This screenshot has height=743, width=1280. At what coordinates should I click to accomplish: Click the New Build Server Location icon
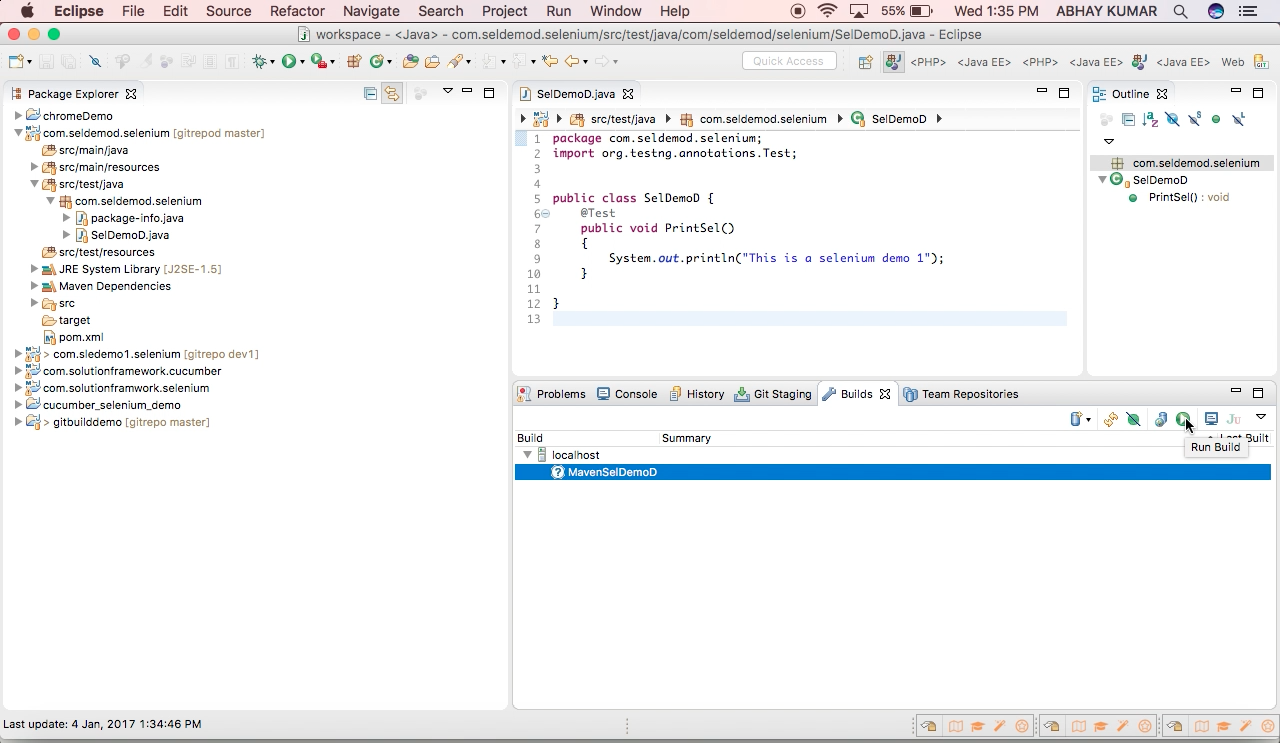click(1076, 419)
